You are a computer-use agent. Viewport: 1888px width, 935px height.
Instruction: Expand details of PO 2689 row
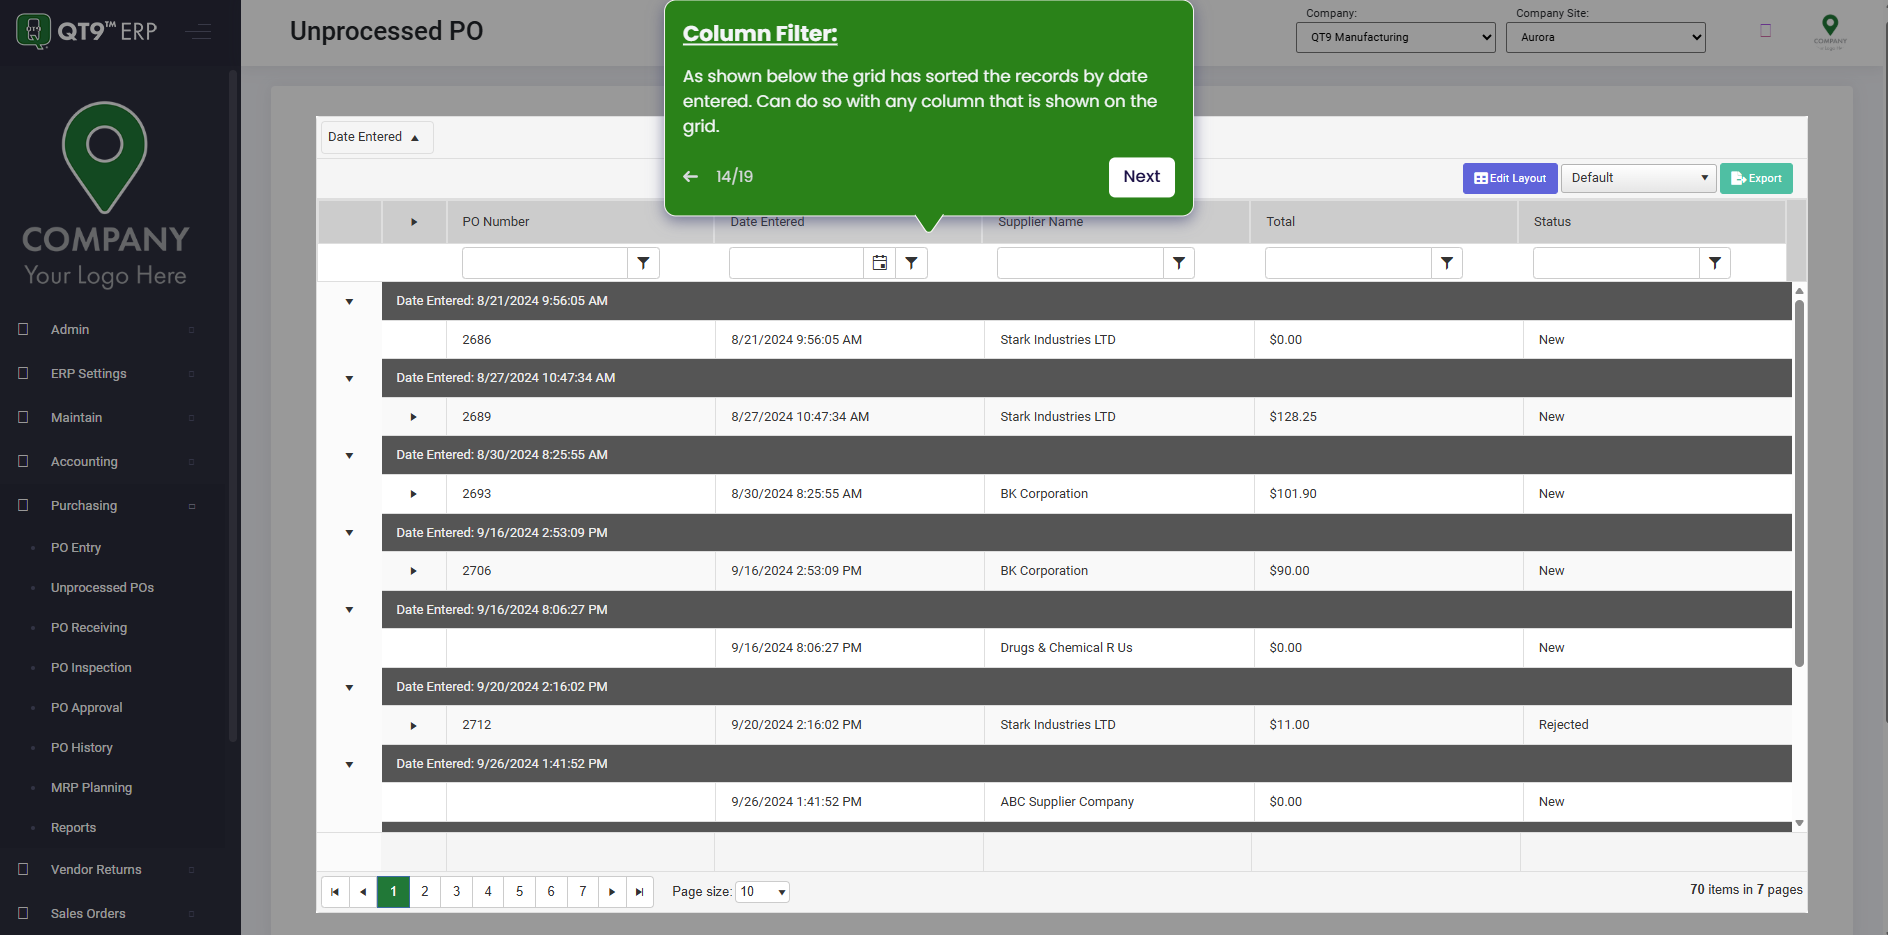pyautogui.click(x=413, y=417)
